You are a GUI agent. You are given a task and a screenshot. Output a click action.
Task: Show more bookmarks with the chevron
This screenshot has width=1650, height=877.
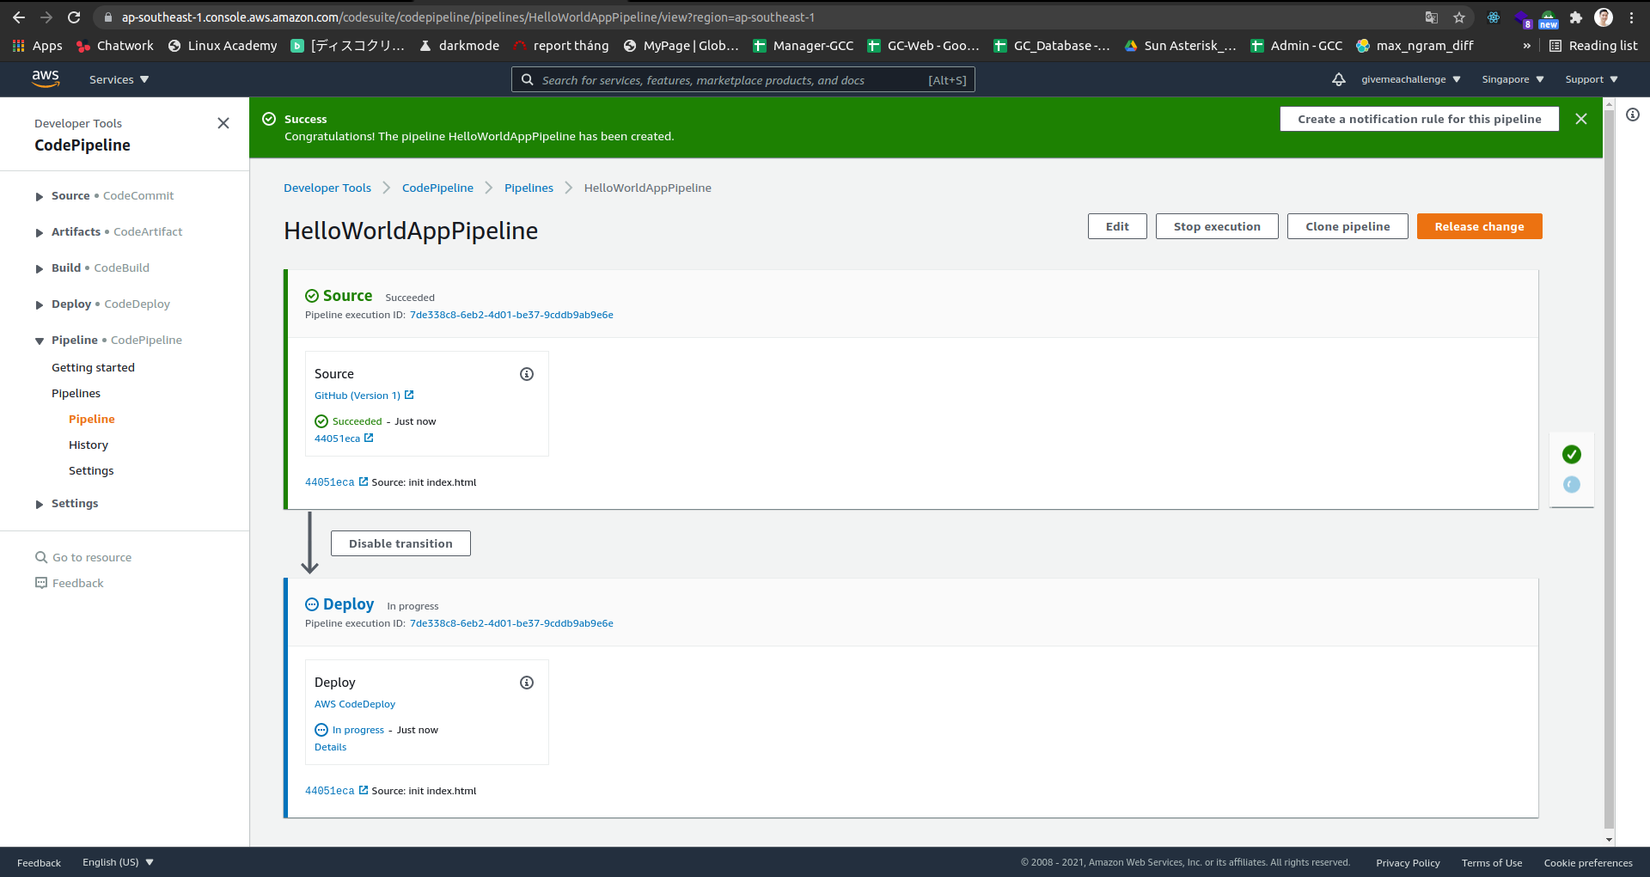(x=1527, y=46)
